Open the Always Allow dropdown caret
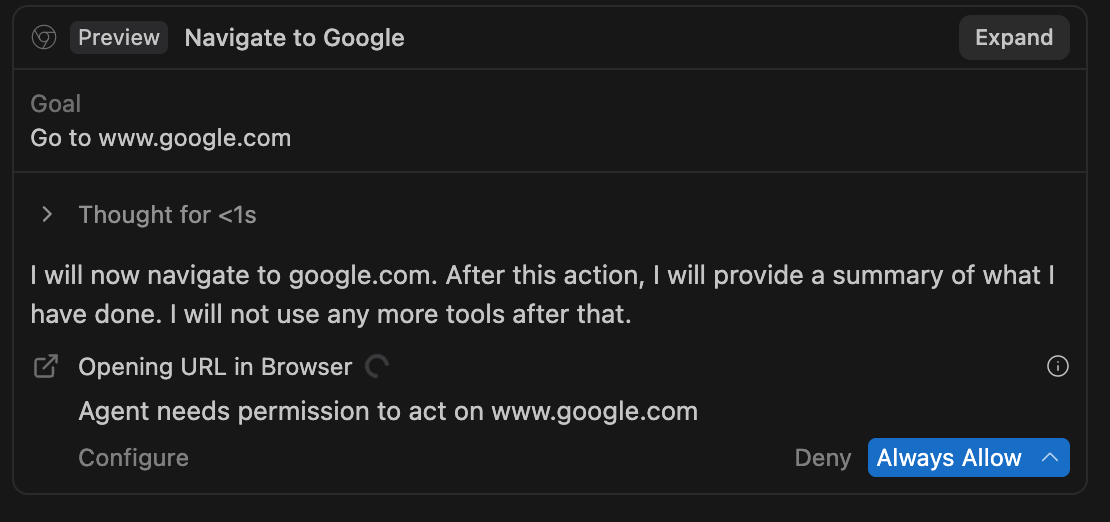Viewport: 1110px width, 522px height. [x=1050, y=458]
